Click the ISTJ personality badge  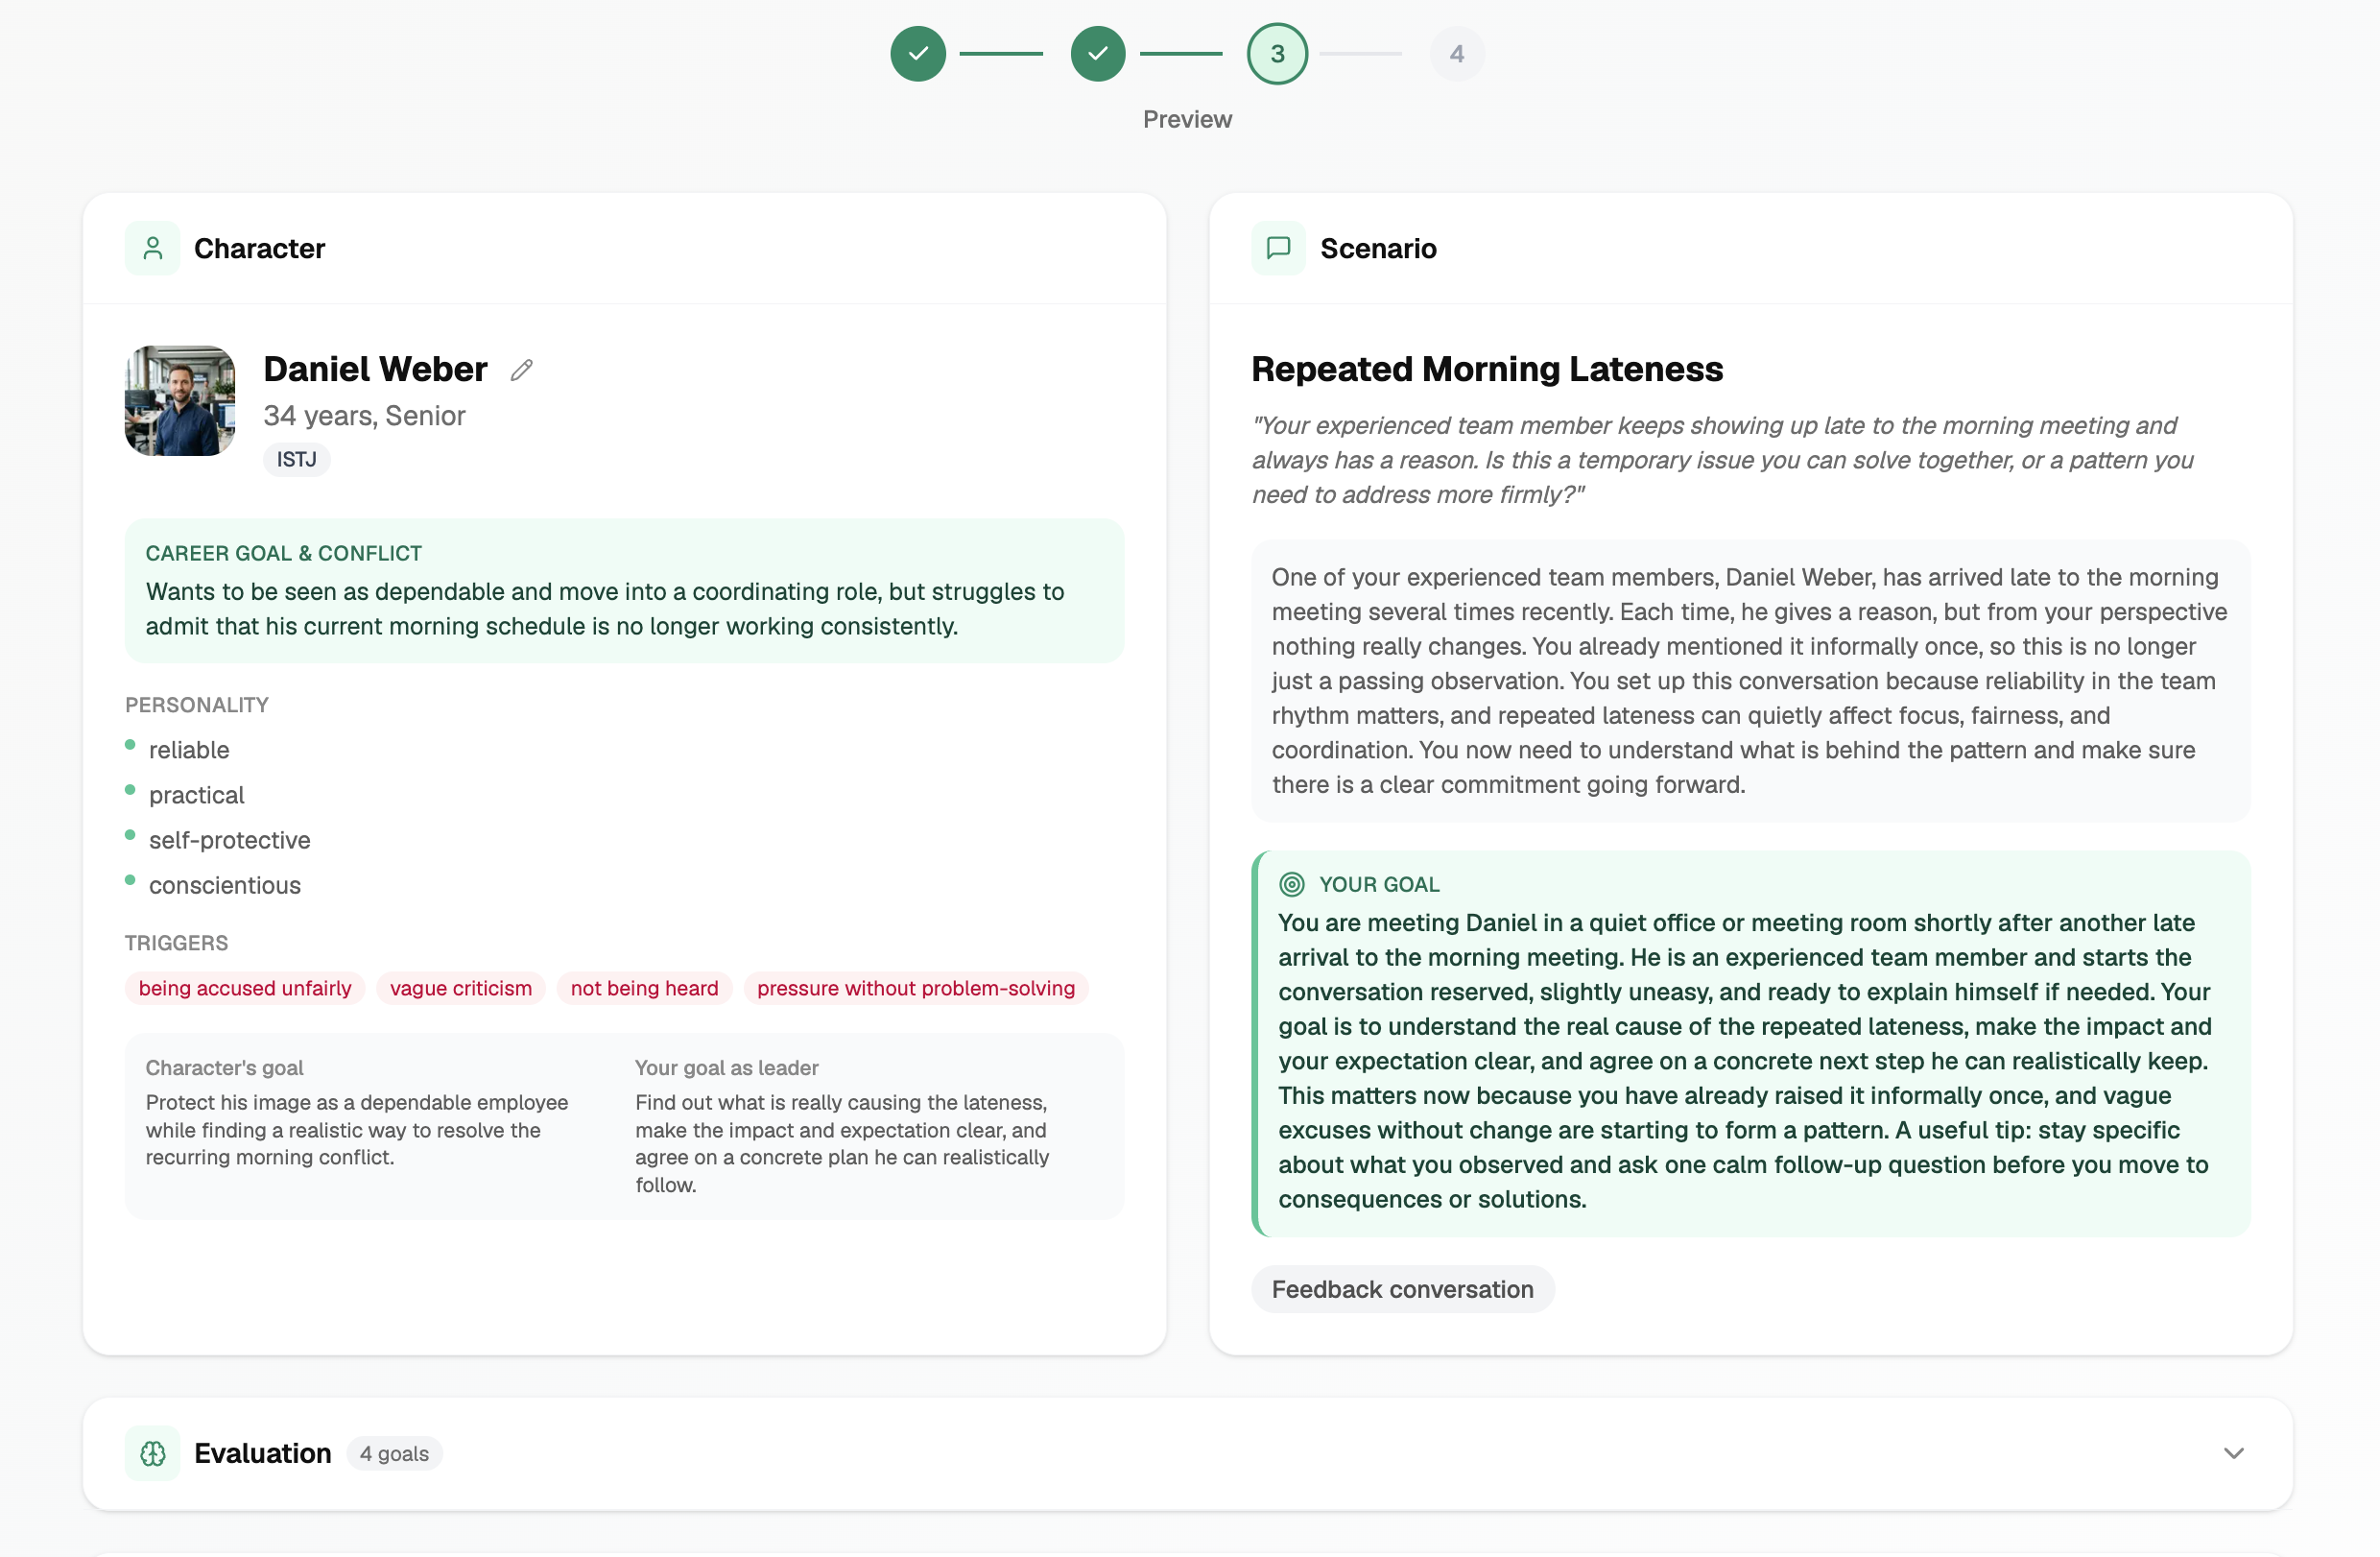296,459
